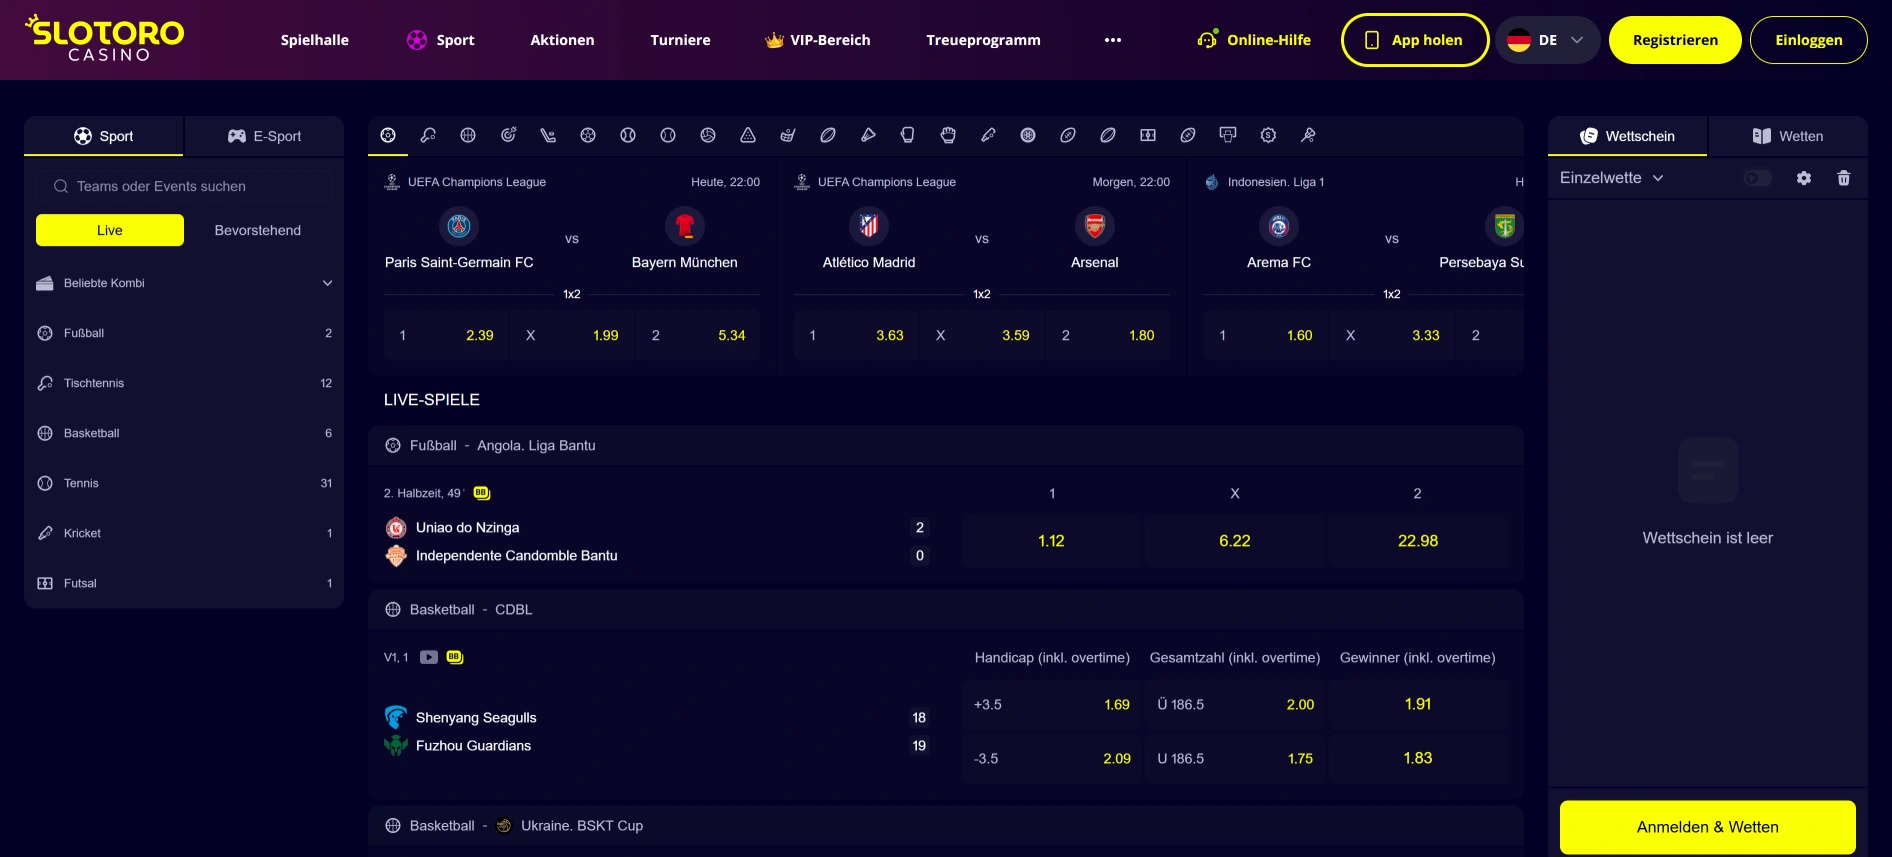
Task: Open Online-Hilfe support link
Action: pyautogui.click(x=1254, y=40)
